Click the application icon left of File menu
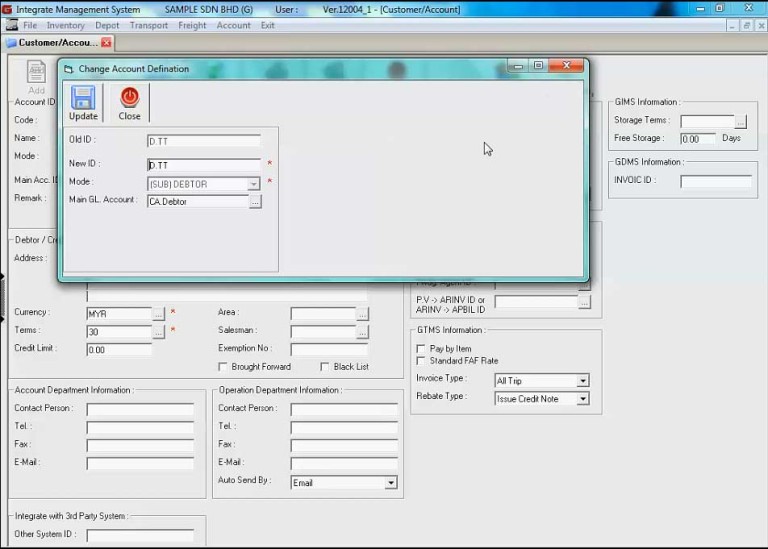Viewport: 768px width, 549px height. [x=12, y=25]
